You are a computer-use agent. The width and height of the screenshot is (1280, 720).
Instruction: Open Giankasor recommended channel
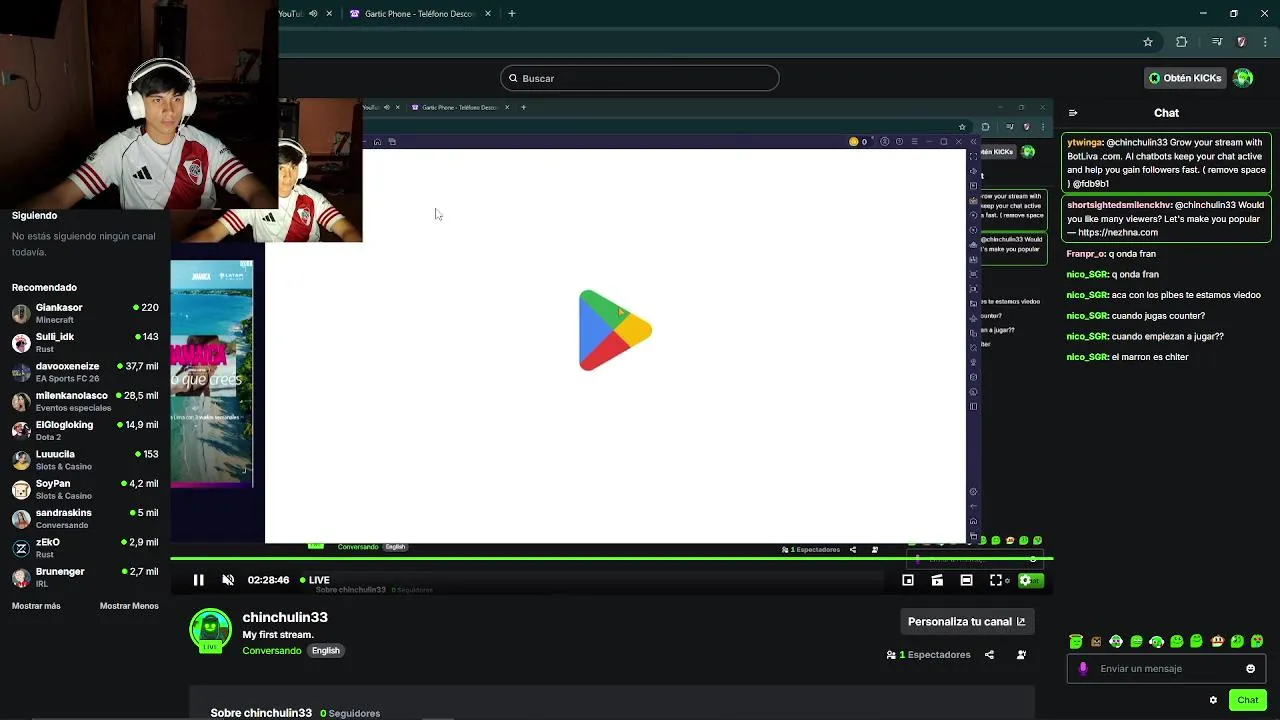(85, 313)
